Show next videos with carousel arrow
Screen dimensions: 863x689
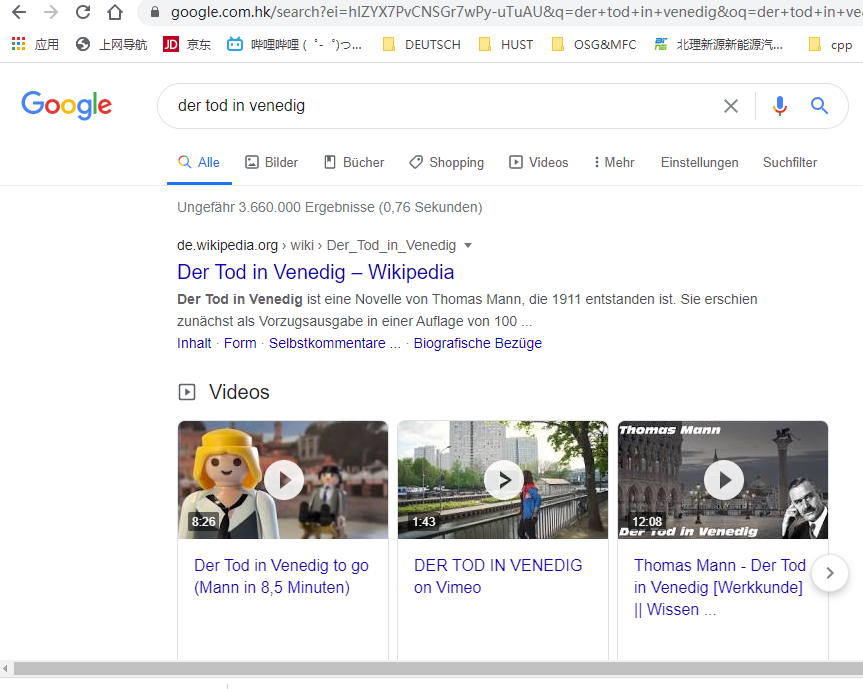[829, 573]
